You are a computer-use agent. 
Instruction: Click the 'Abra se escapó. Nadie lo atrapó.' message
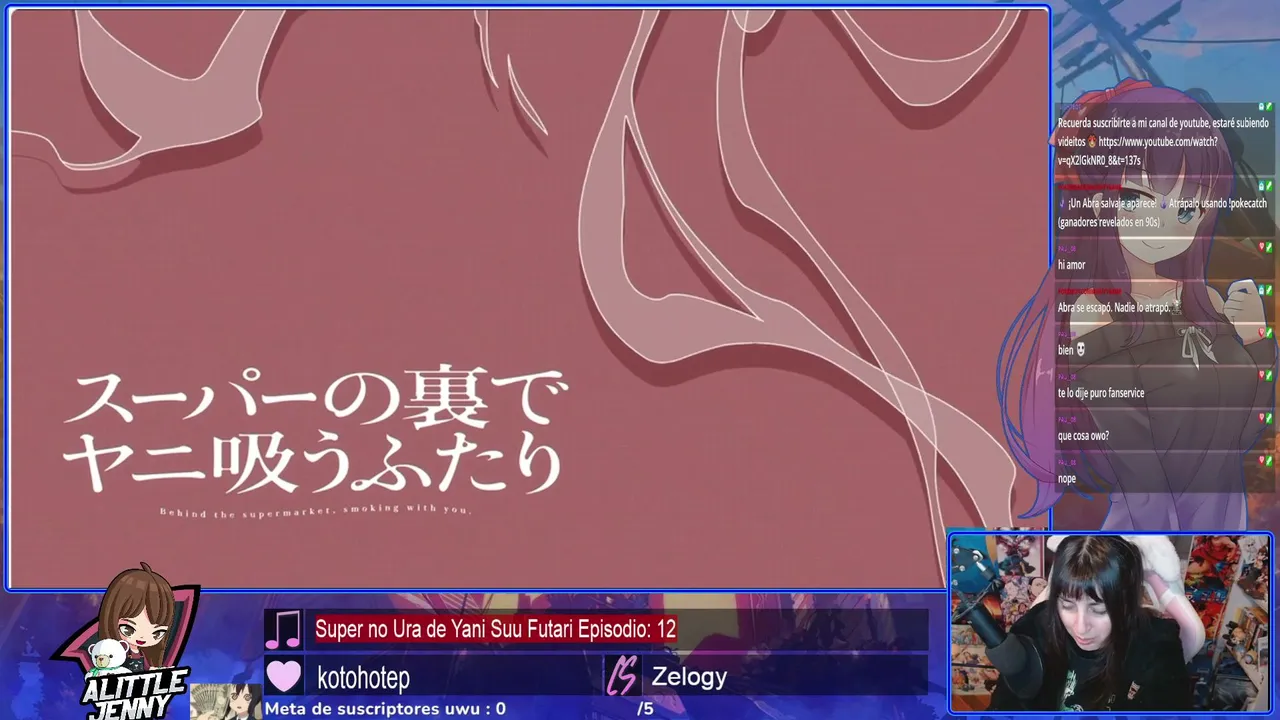pos(1120,308)
